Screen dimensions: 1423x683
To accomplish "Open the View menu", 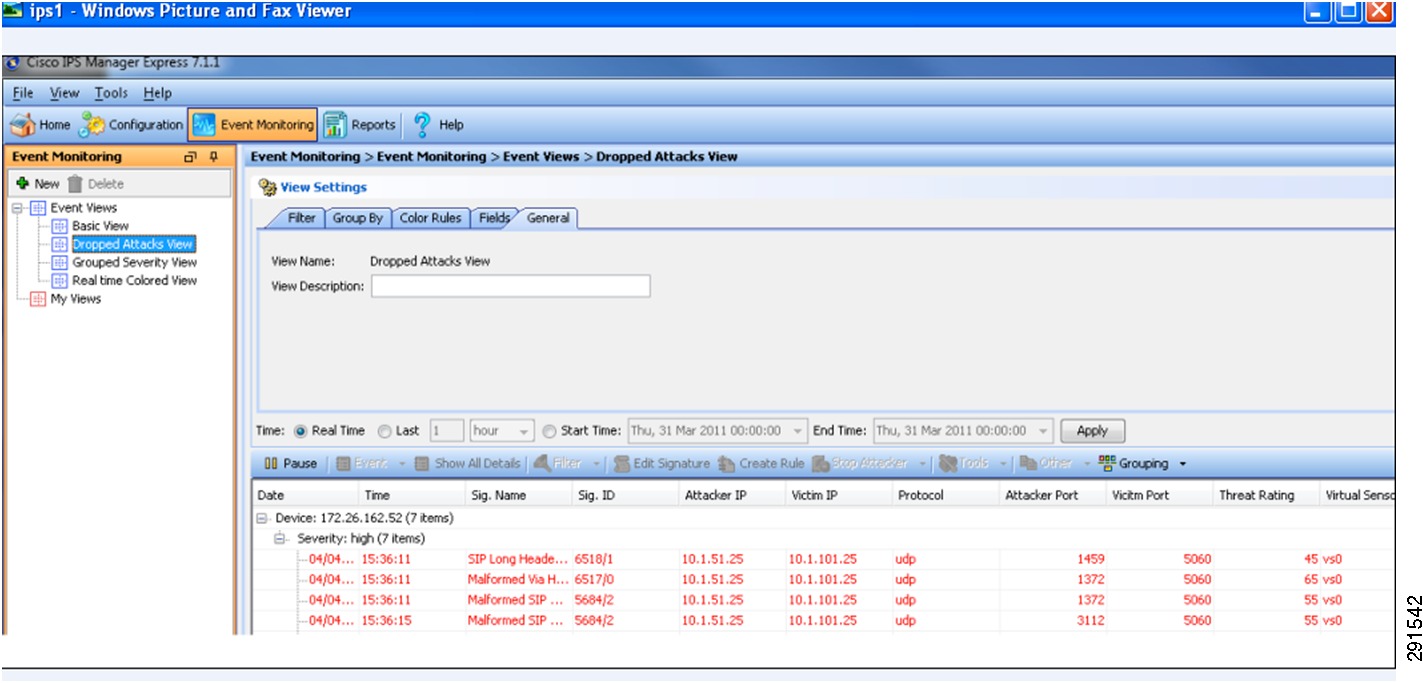I will point(64,93).
